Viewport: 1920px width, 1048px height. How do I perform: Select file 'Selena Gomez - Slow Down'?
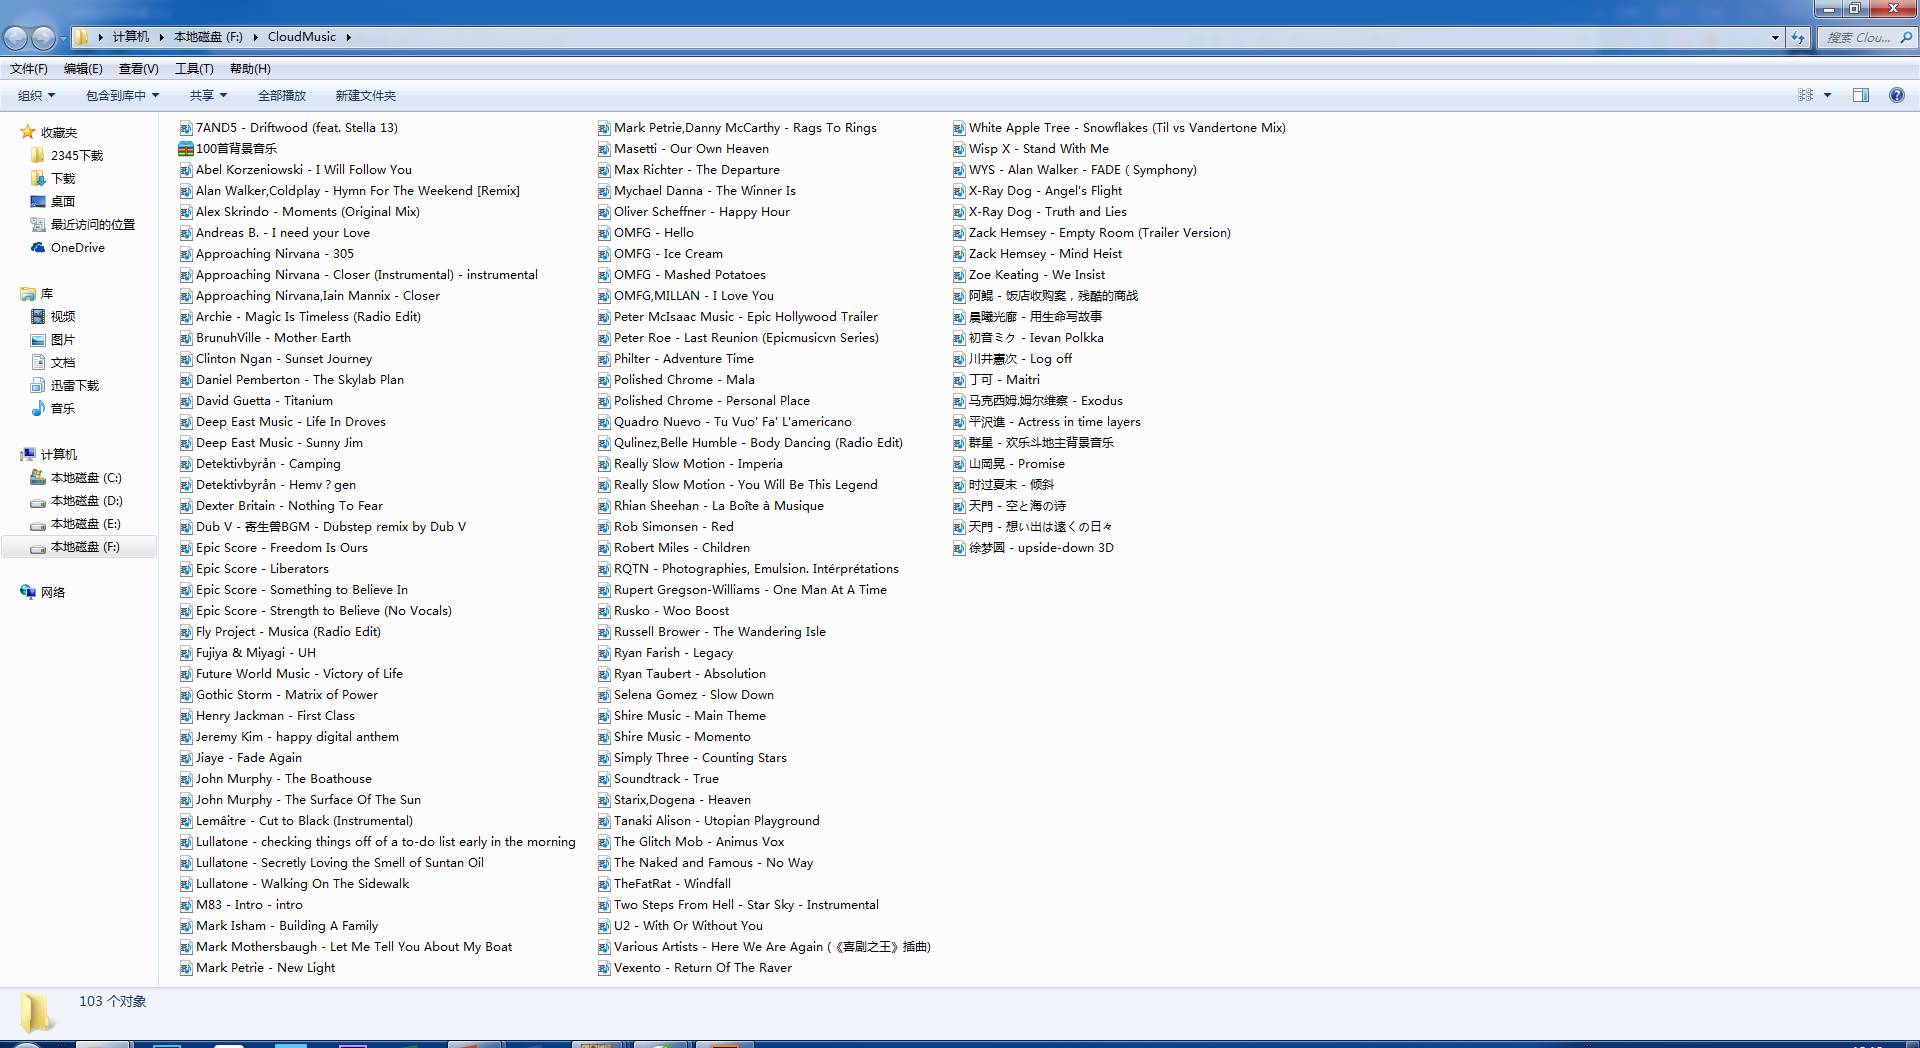pos(694,695)
